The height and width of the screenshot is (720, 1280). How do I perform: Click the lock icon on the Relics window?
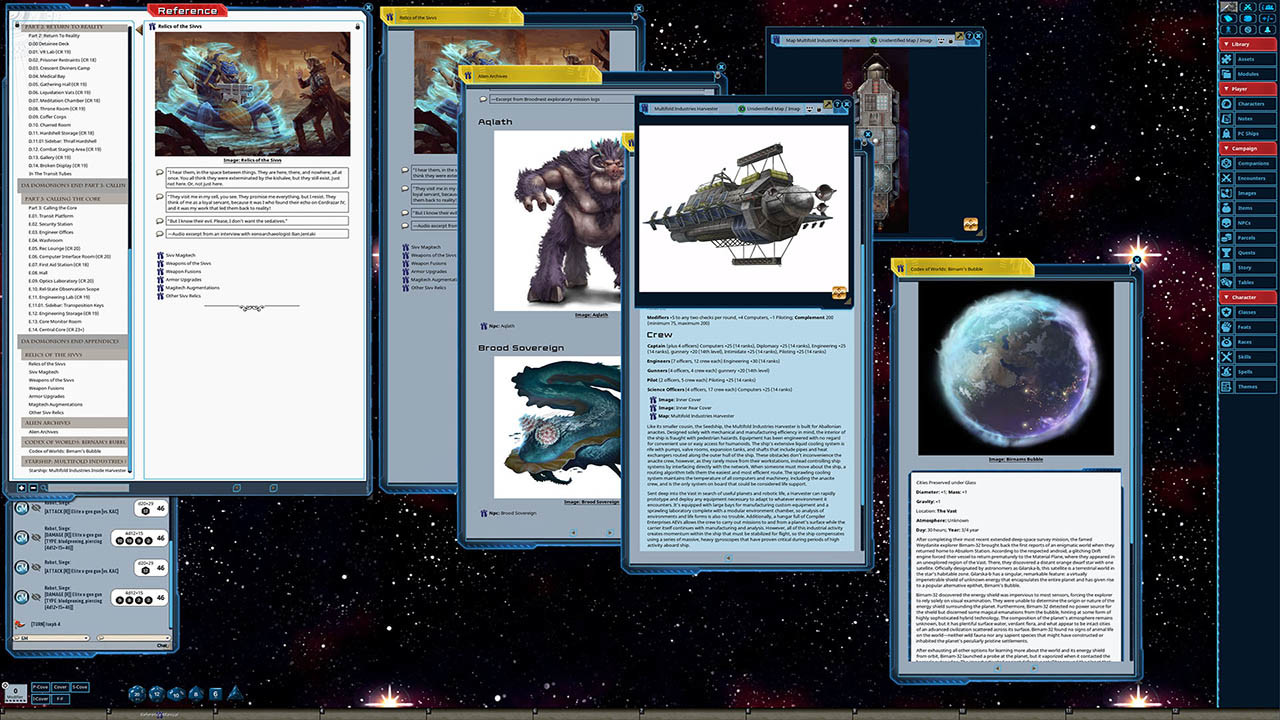pos(357,27)
